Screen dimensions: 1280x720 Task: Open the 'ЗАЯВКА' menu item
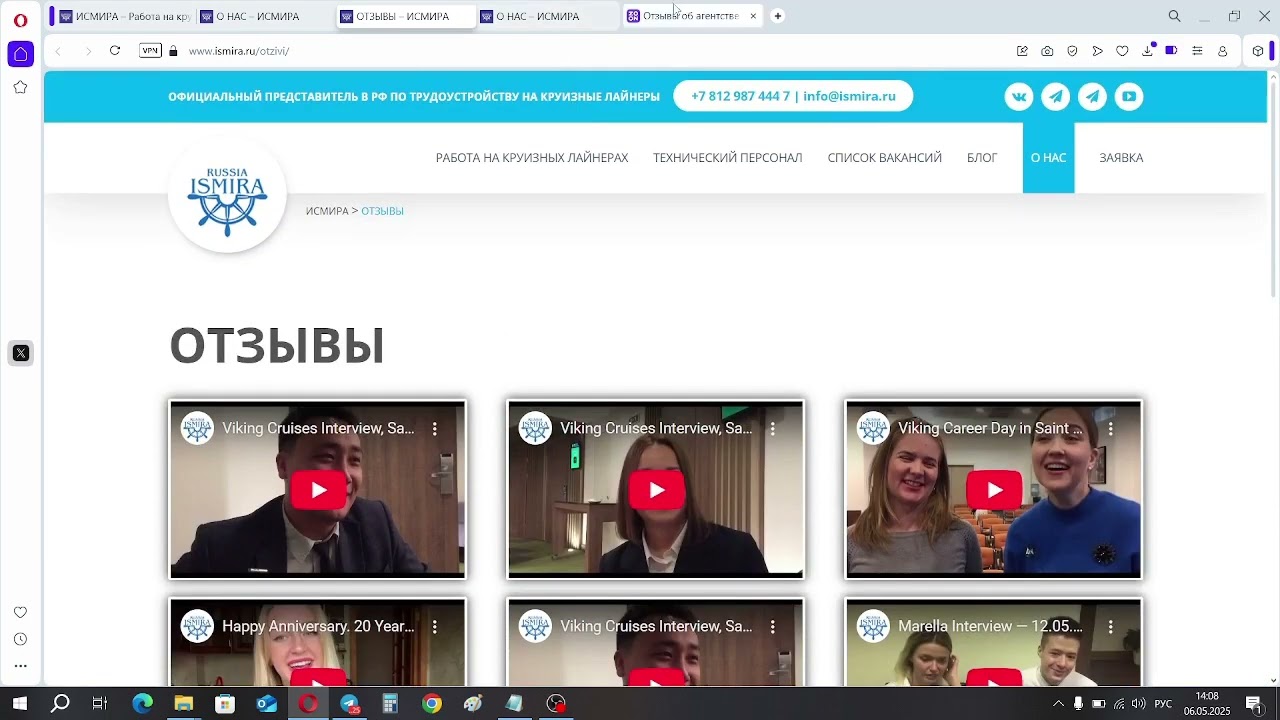[1121, 158]
